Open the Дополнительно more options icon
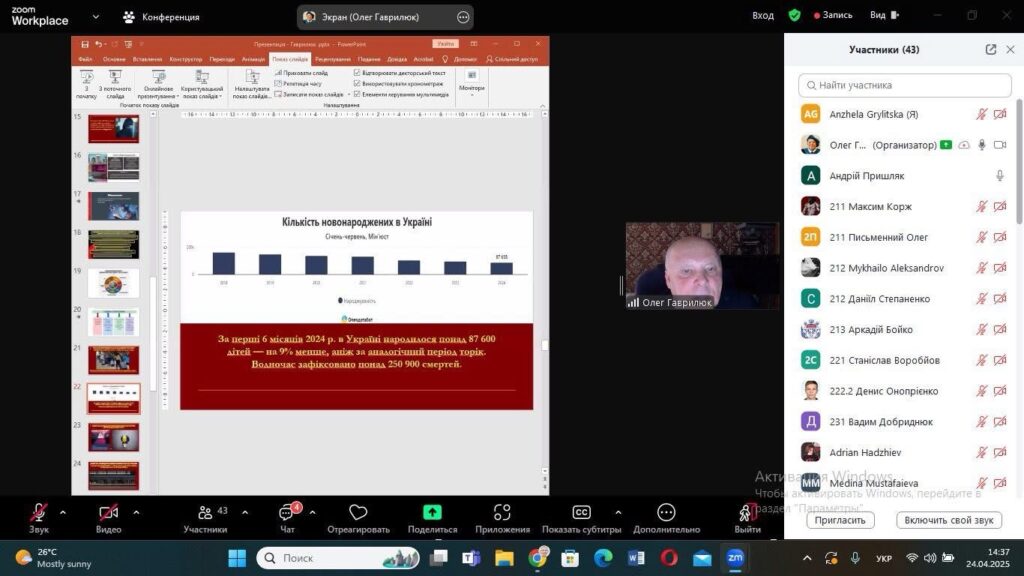The image size is (1024, 576). 666,513
